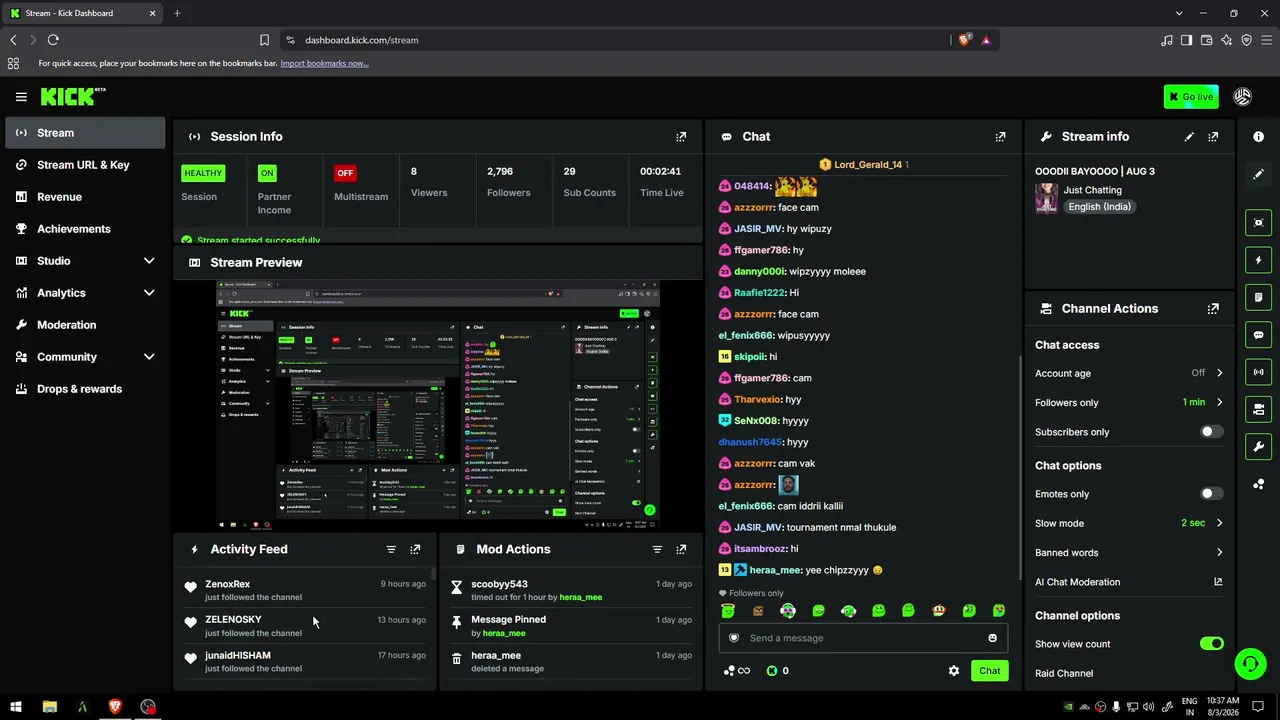Viewport: 1280px width, 720px height.
Task: Pop out the Activity Feed panel
Action: coord(415,550)
